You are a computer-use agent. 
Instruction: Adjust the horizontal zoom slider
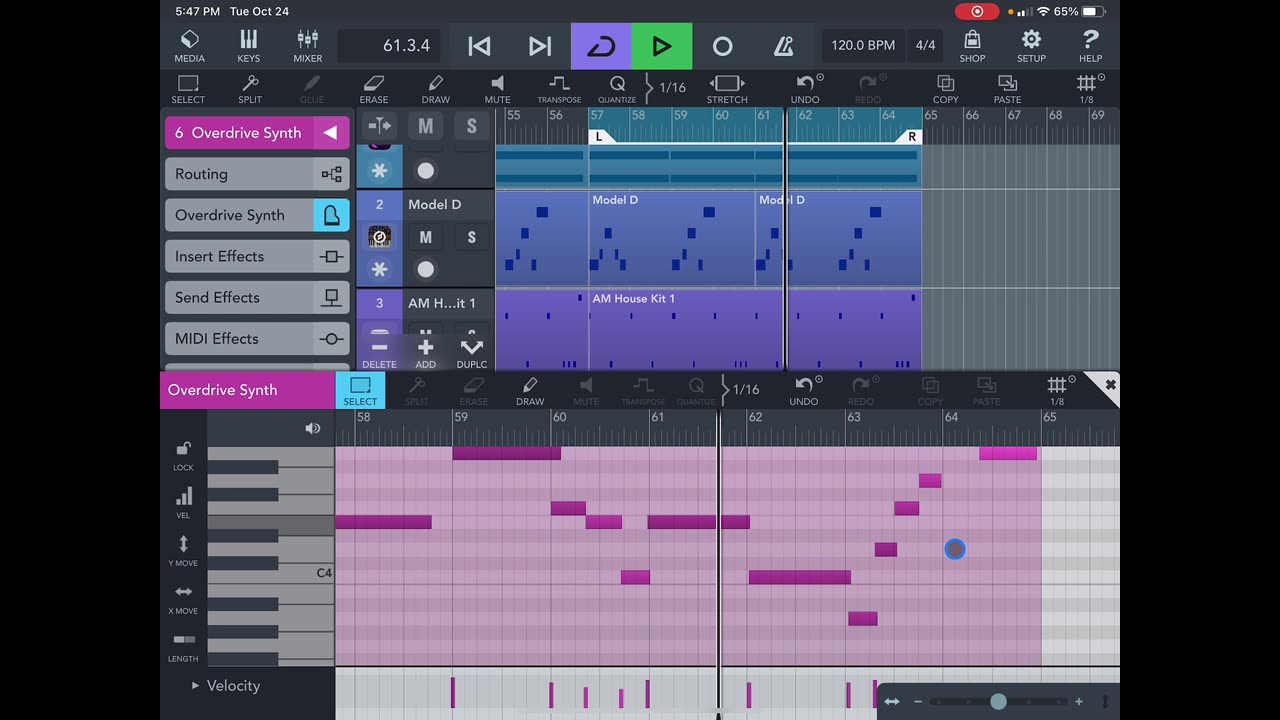click(998, 702)
